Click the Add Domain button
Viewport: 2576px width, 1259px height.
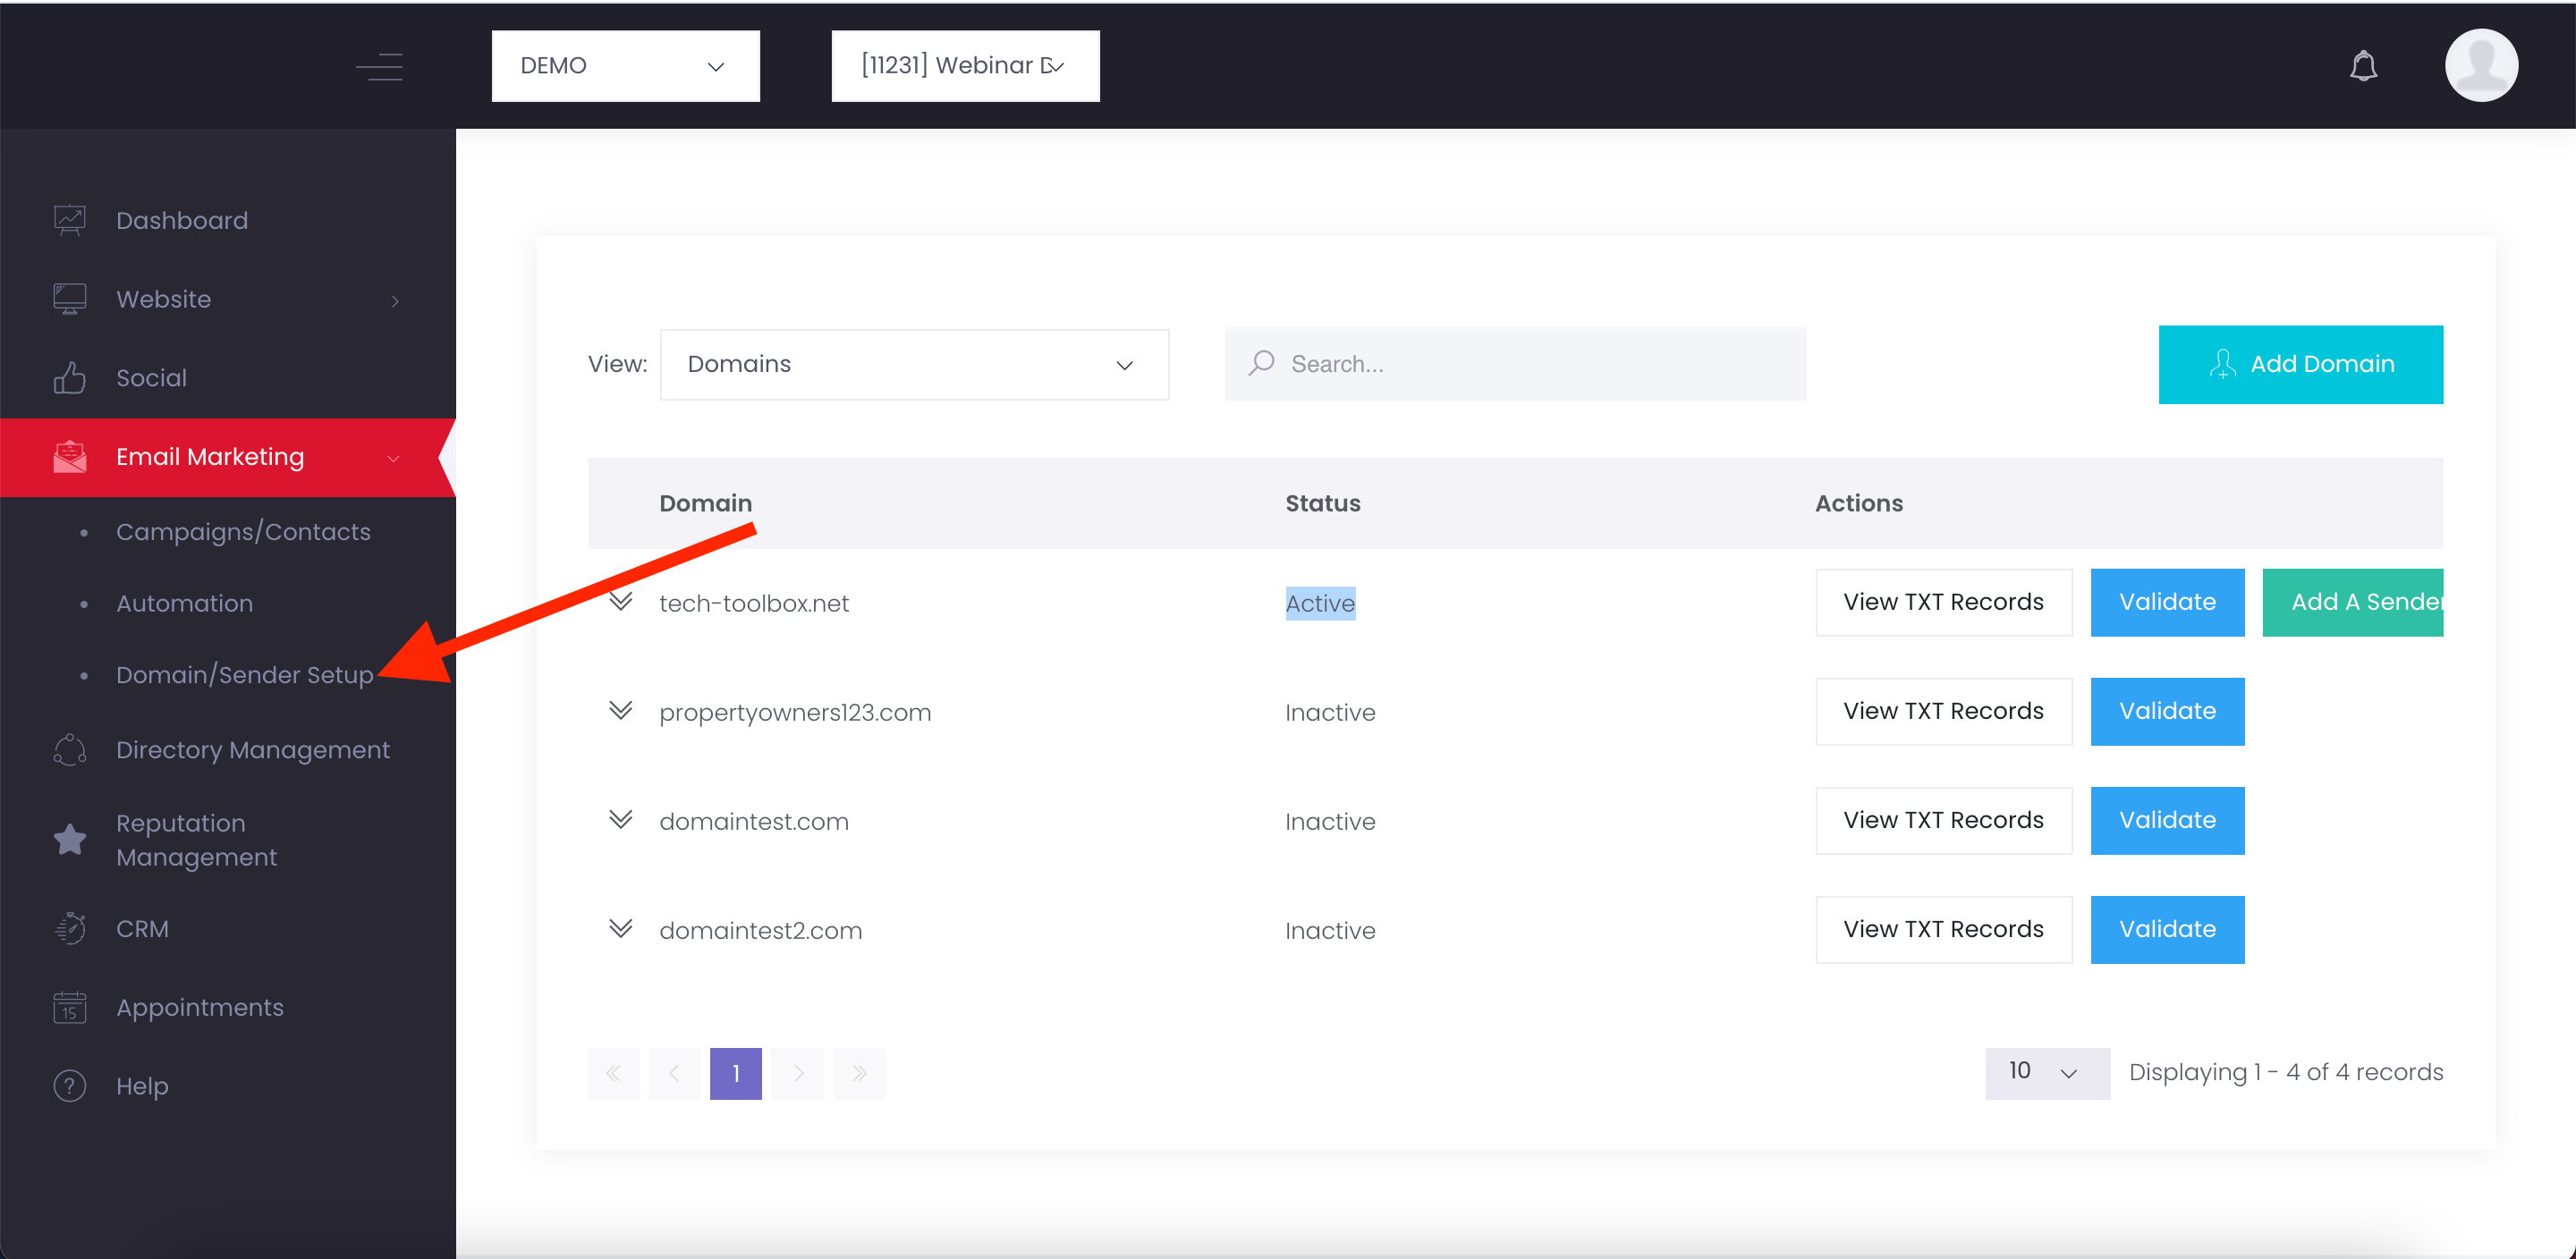(x=2299, y=364)
